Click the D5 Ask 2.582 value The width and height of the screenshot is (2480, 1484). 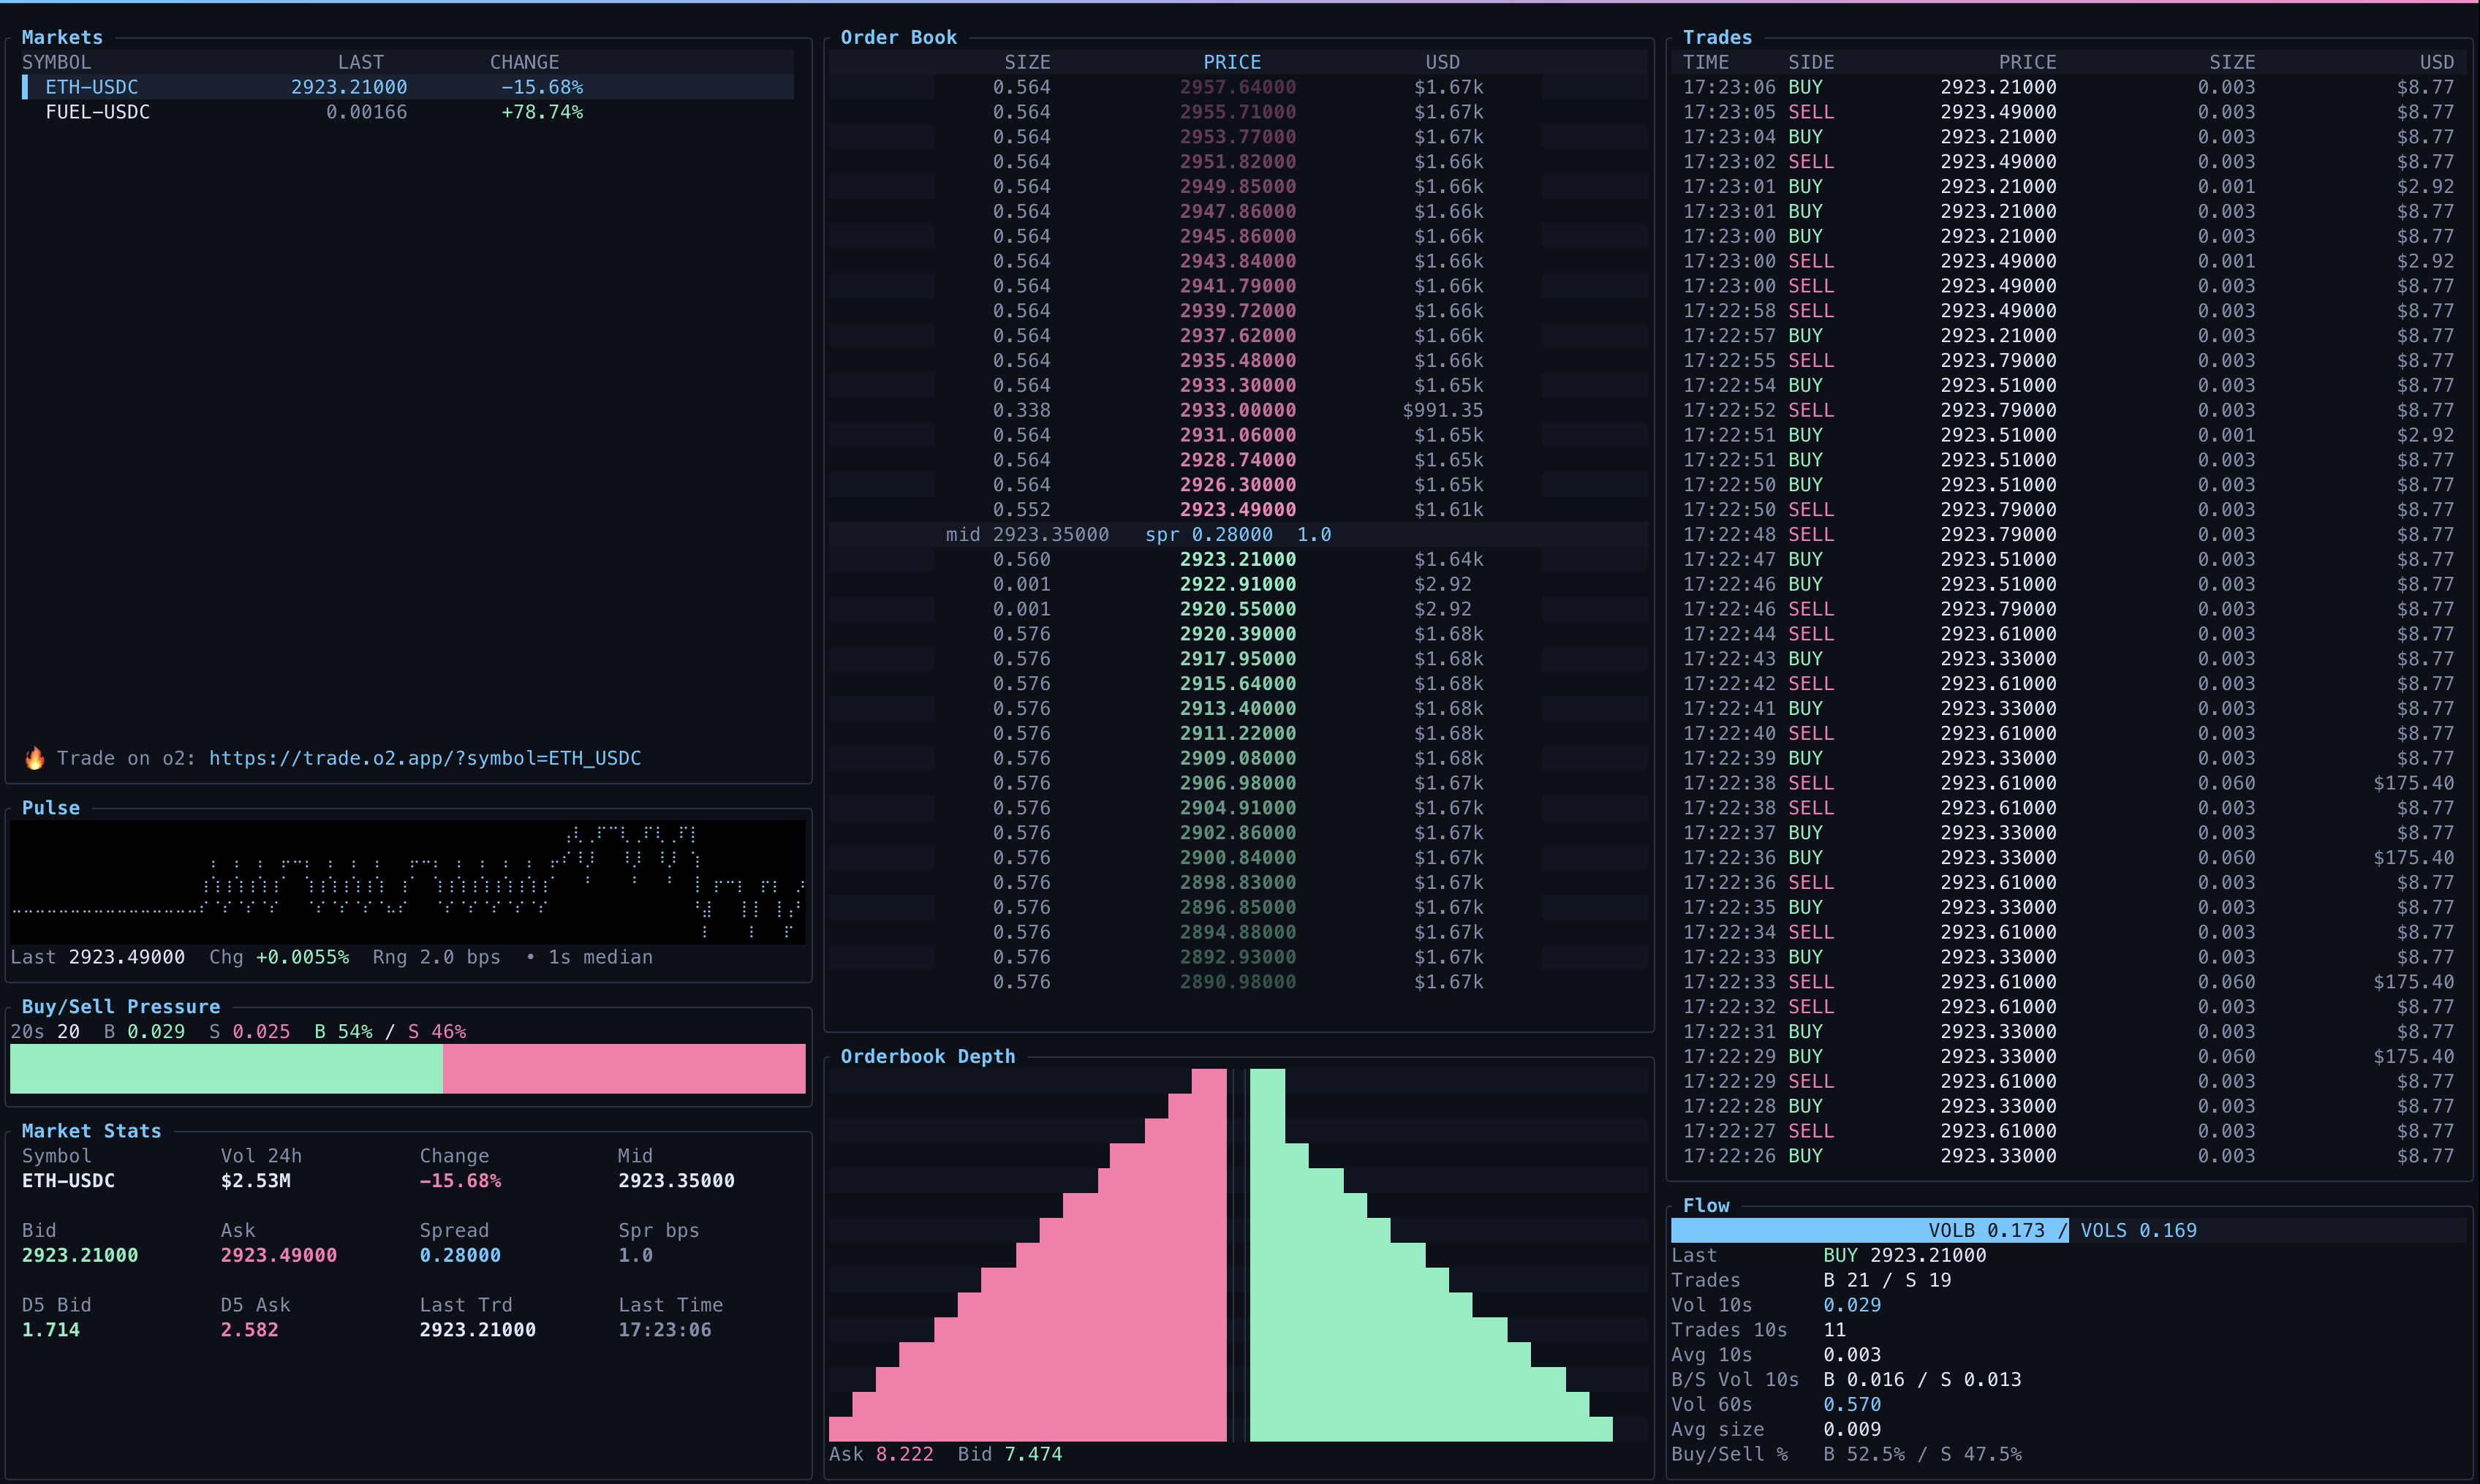[250, 1330]
